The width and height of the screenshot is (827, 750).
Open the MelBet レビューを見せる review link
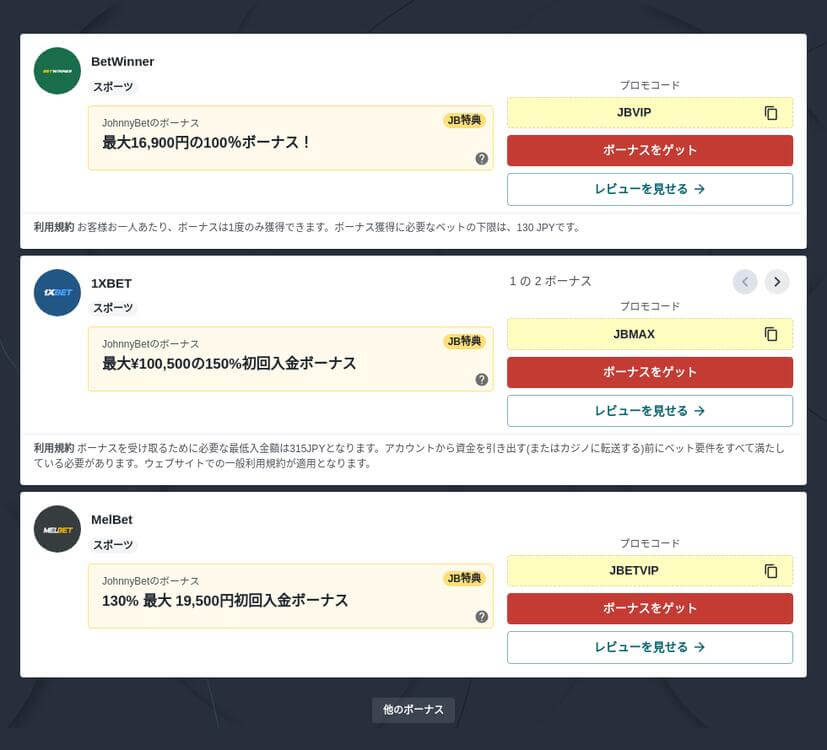coord(649,647)
